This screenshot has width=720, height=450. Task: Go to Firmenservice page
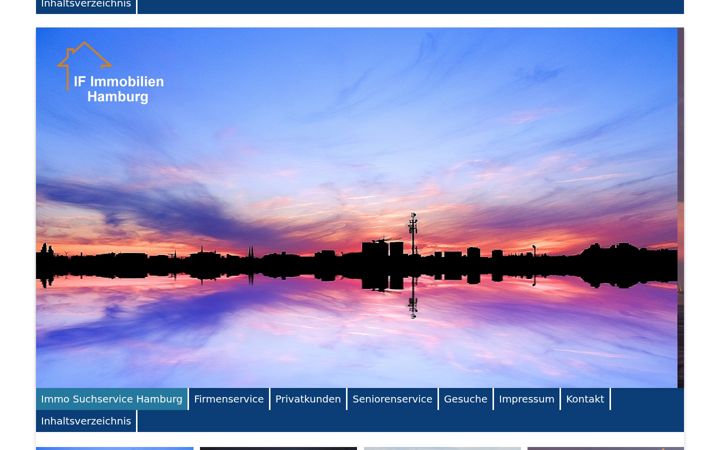[x=229, y=399]
